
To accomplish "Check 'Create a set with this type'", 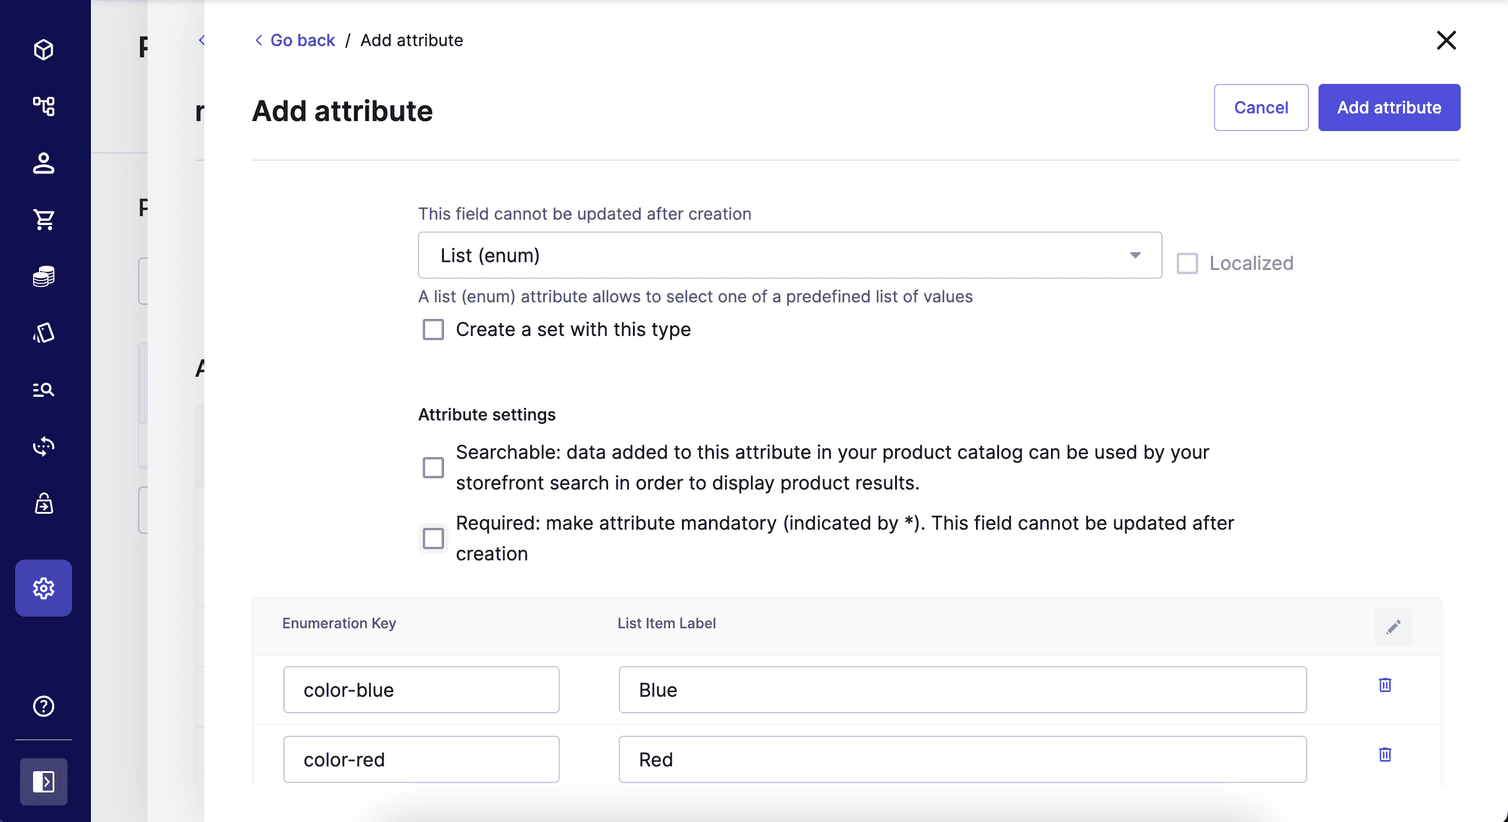I will tap(433, 329).
